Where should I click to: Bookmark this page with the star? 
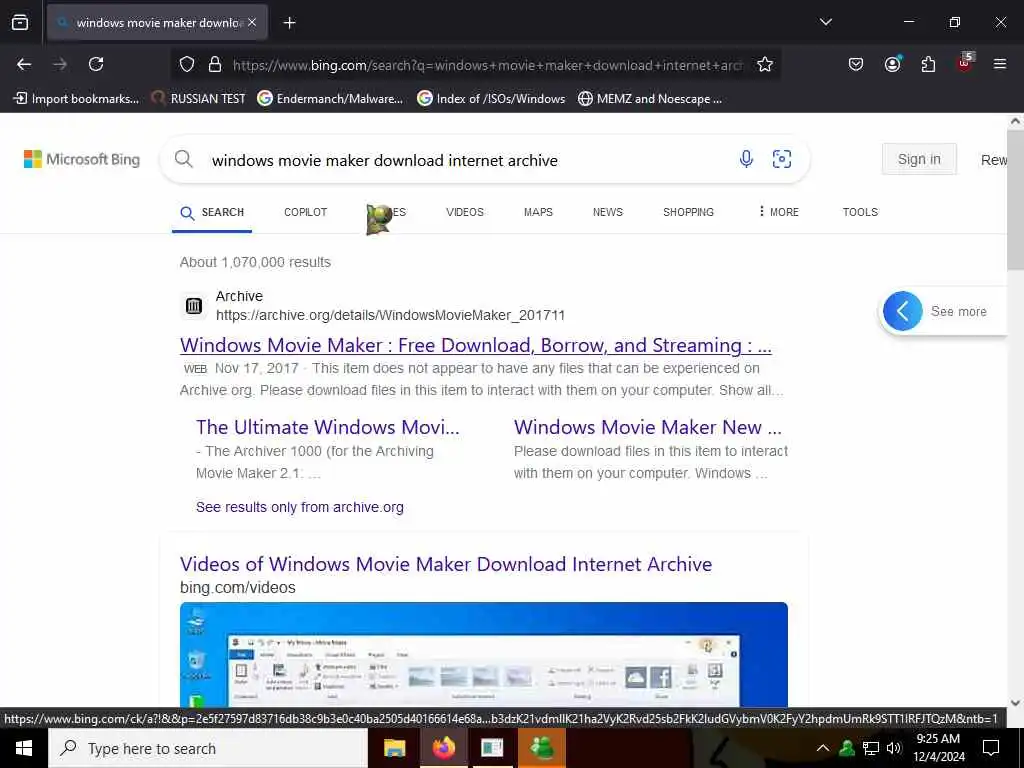pos(765,64)
